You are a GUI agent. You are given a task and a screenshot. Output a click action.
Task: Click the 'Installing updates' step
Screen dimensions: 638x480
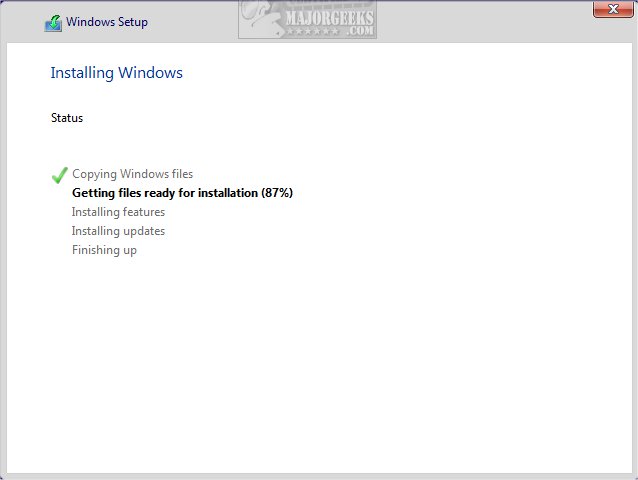(x=118, y=231)
